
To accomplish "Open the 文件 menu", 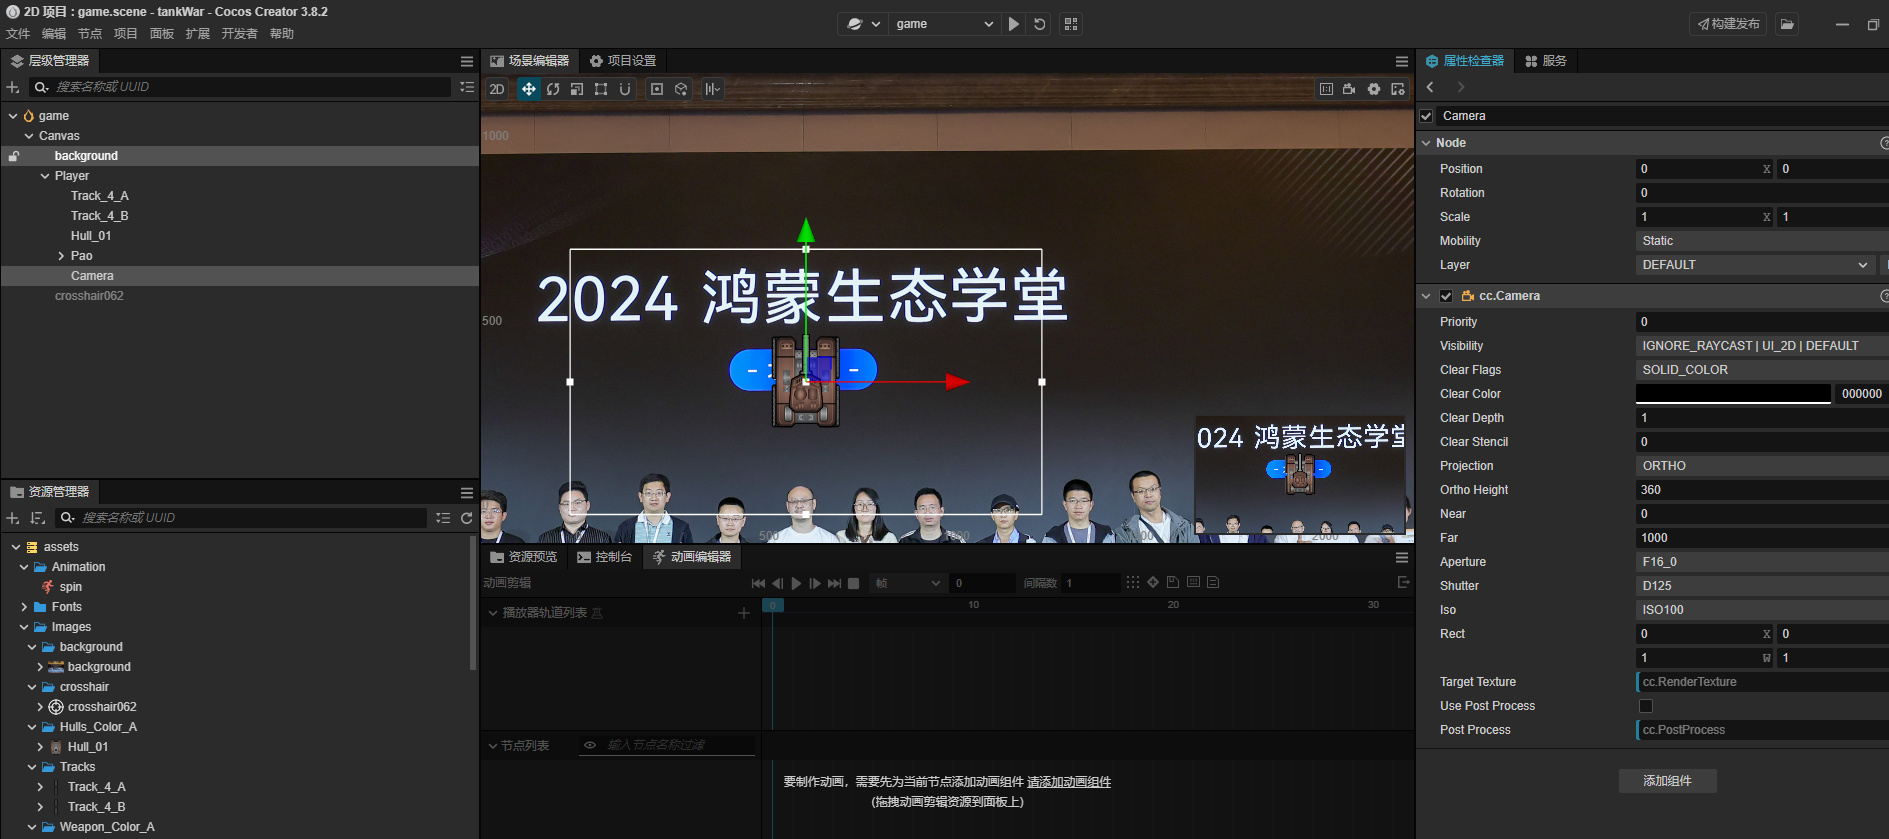I will [x=18, y=34].
